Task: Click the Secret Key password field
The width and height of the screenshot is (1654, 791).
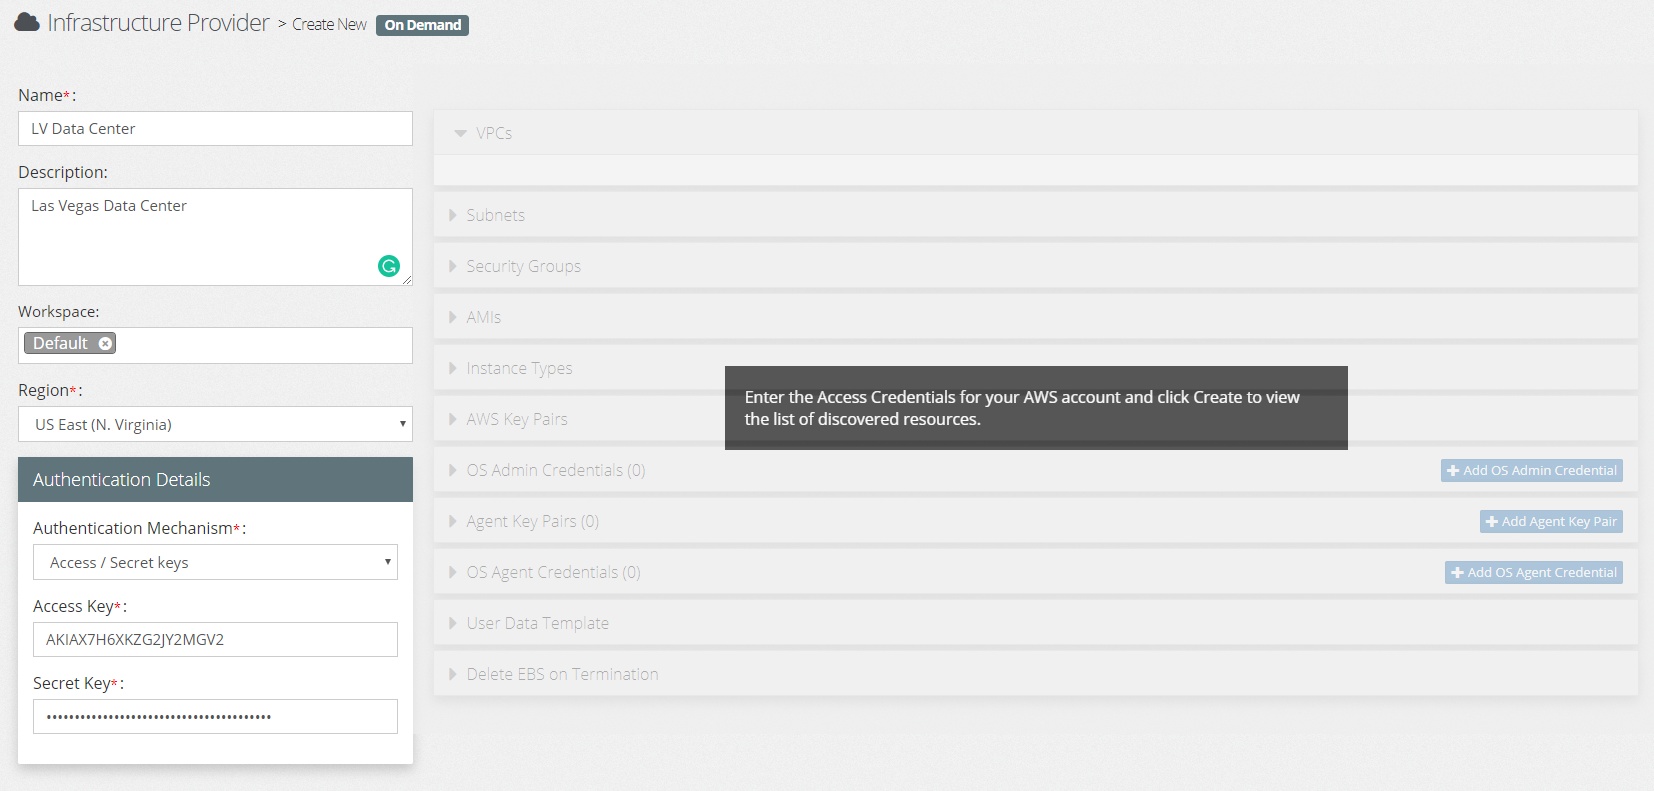Action: click(215, 716)
